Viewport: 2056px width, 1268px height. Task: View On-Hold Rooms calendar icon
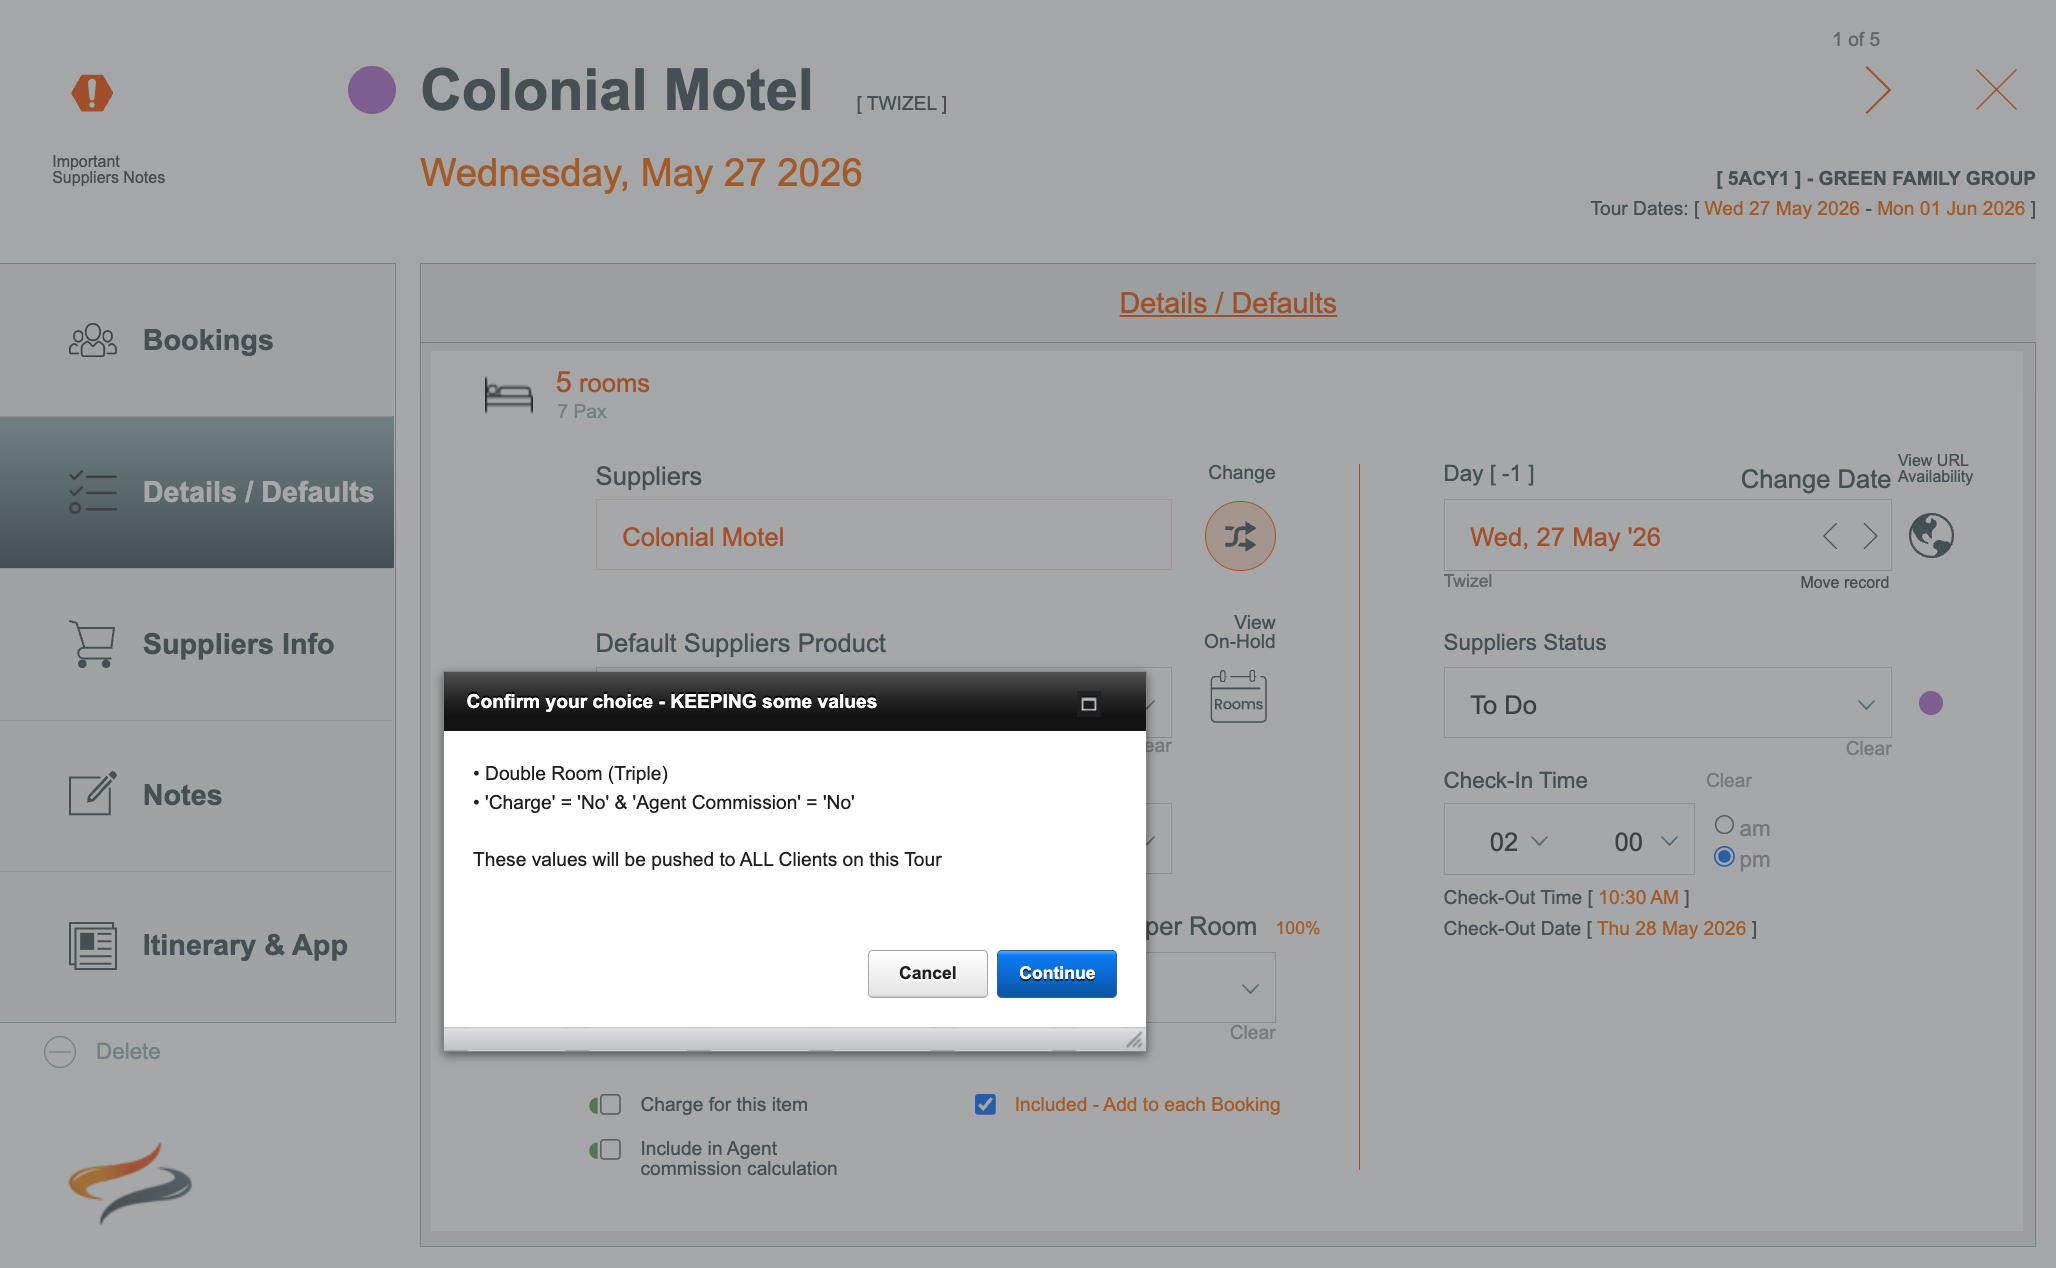point(1238,697)
